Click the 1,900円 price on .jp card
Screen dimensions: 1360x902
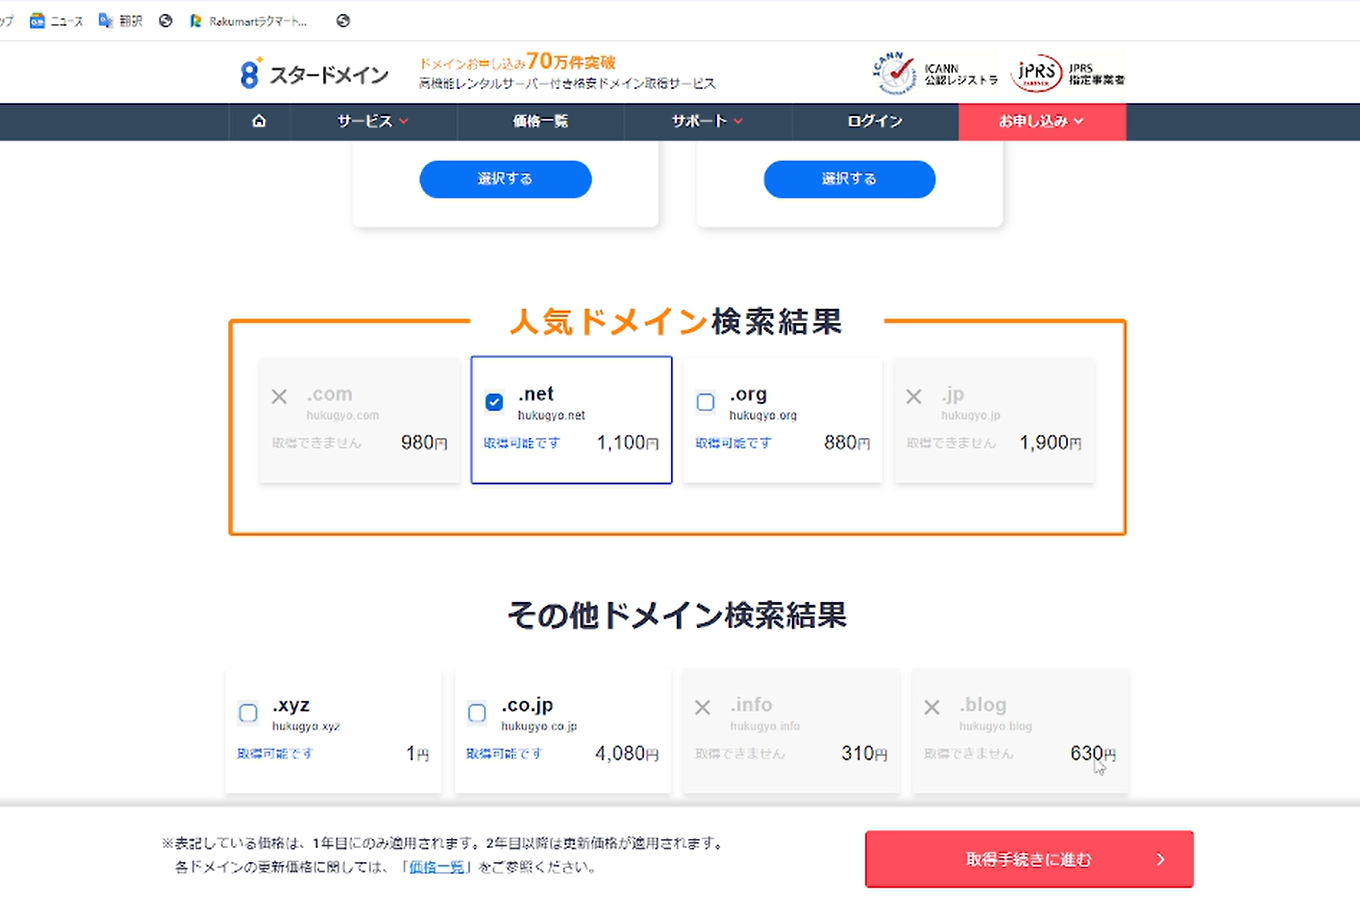(1051, 443)
